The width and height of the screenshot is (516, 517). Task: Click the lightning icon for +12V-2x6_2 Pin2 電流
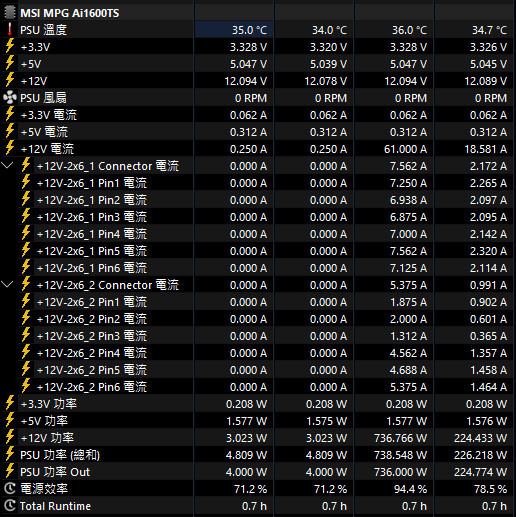click(x=26, y=318)
